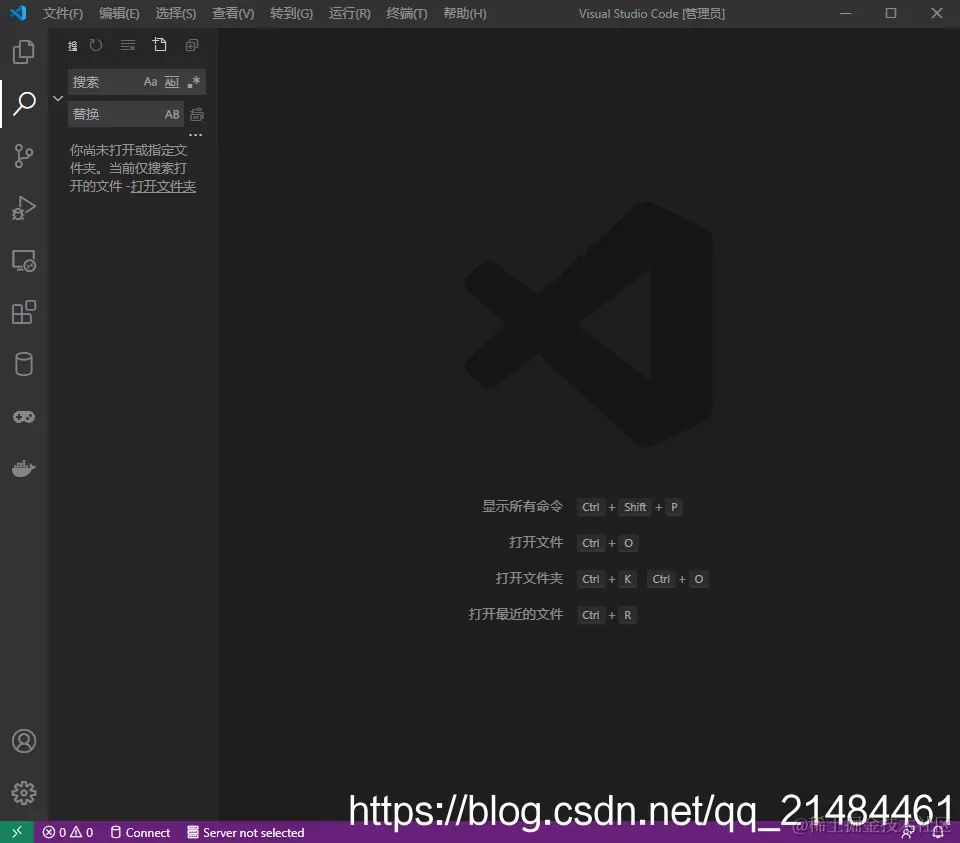This screenshot has height=843, width=960.
Task: Click Server not selected status item
Action: click(246, 833)
